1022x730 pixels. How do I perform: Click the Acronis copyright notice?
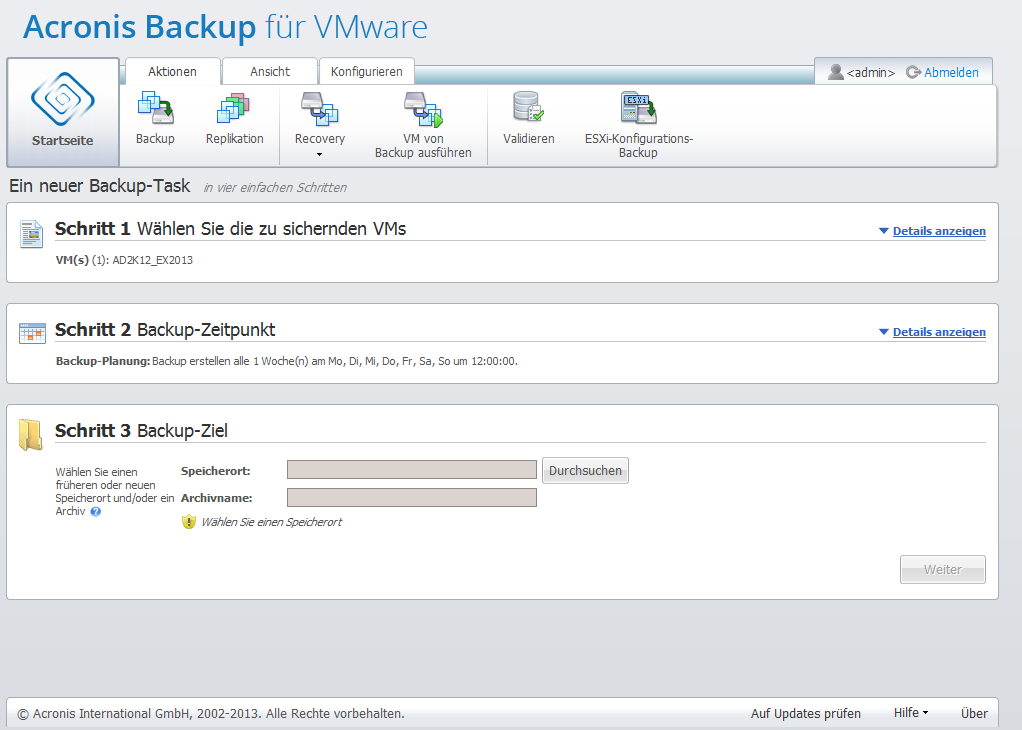click(211, 714)
